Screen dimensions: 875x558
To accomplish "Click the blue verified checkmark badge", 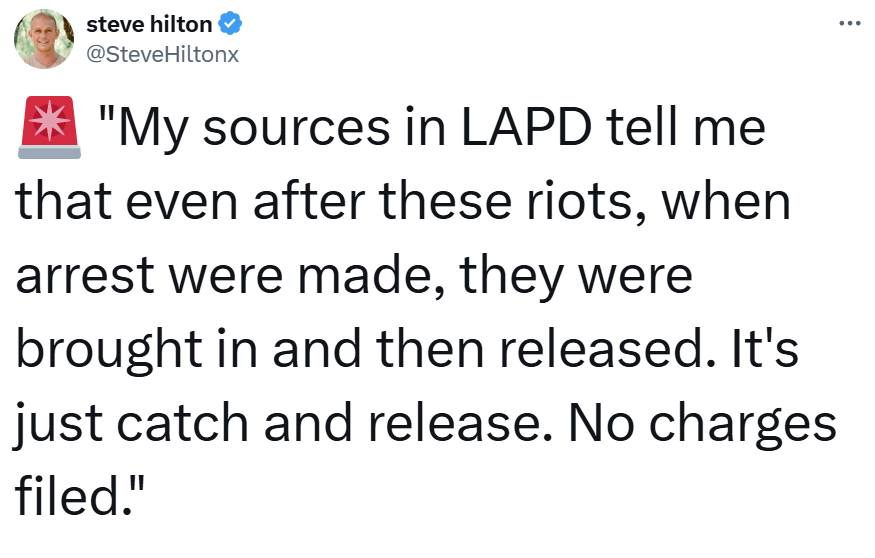I will coord(229,24).
